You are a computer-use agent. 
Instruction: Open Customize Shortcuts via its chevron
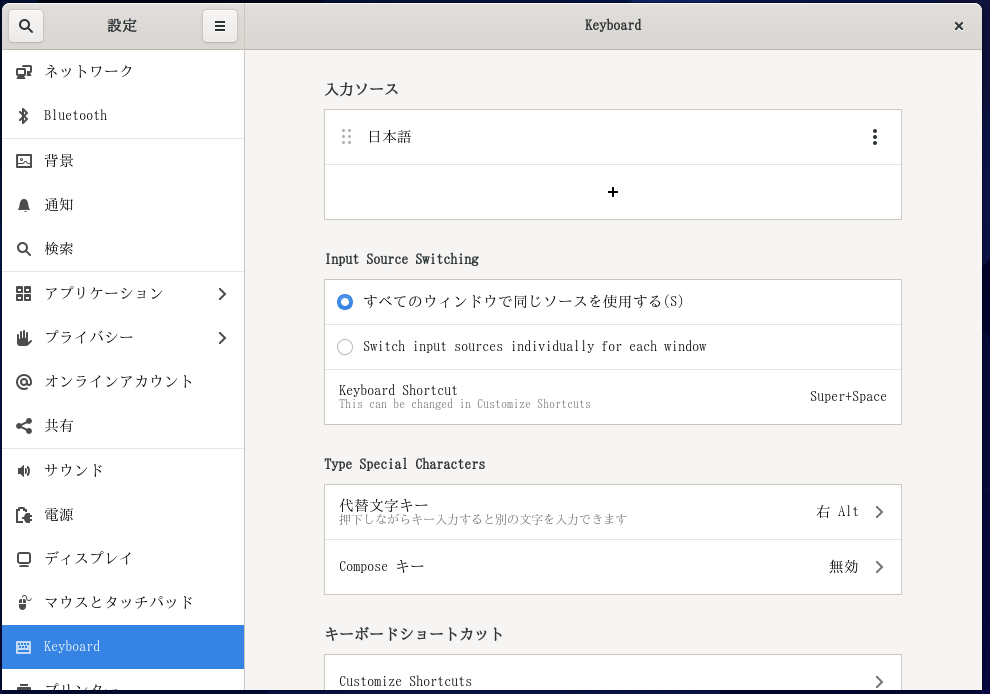(x=880, y=681)
